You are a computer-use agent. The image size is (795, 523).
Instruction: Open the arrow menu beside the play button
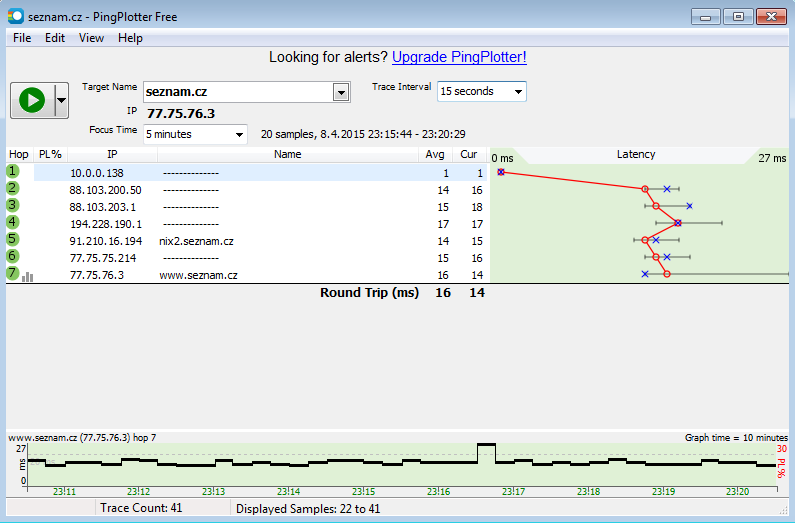point(61,100)
